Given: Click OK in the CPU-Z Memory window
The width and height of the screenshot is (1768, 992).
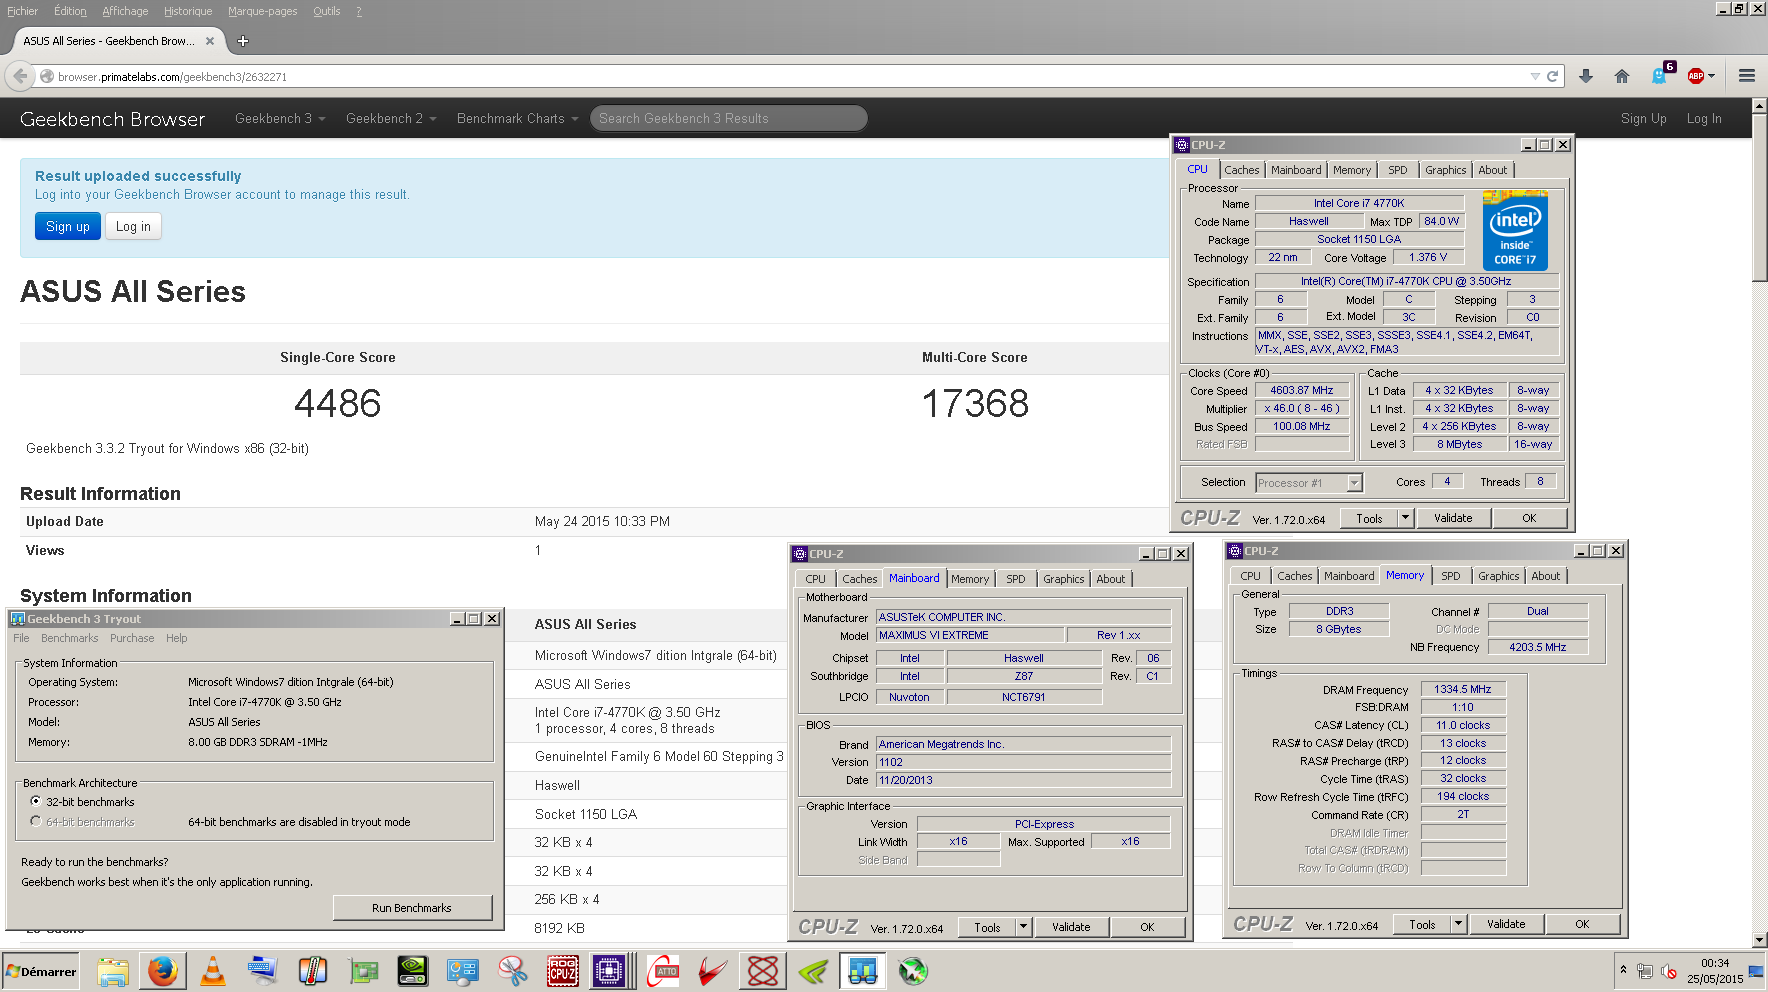Looking at the screenshot, I should coord(1582,924).
